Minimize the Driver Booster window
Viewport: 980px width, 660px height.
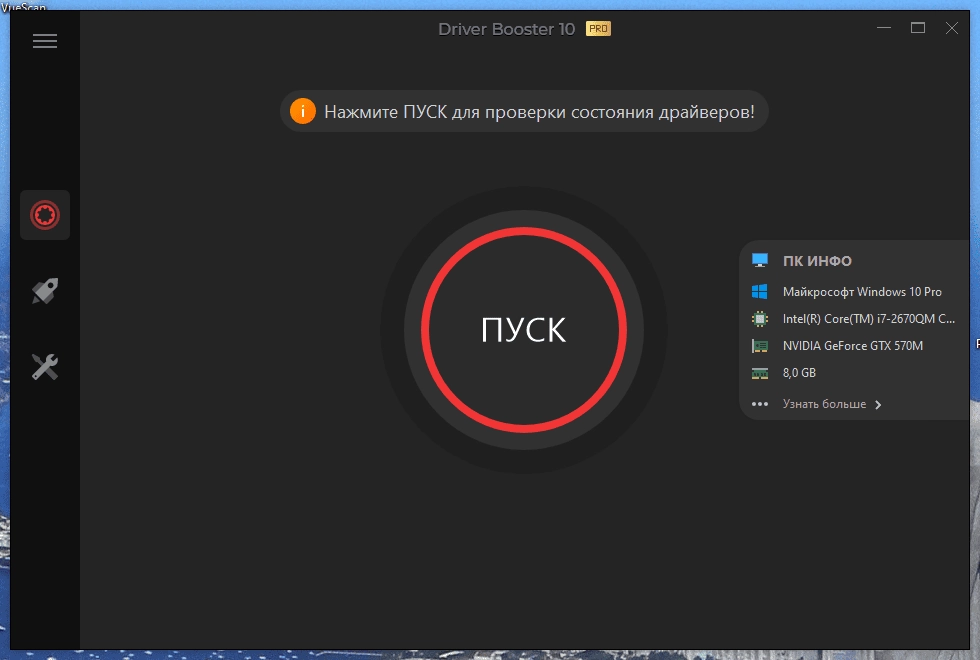(884, 28)
